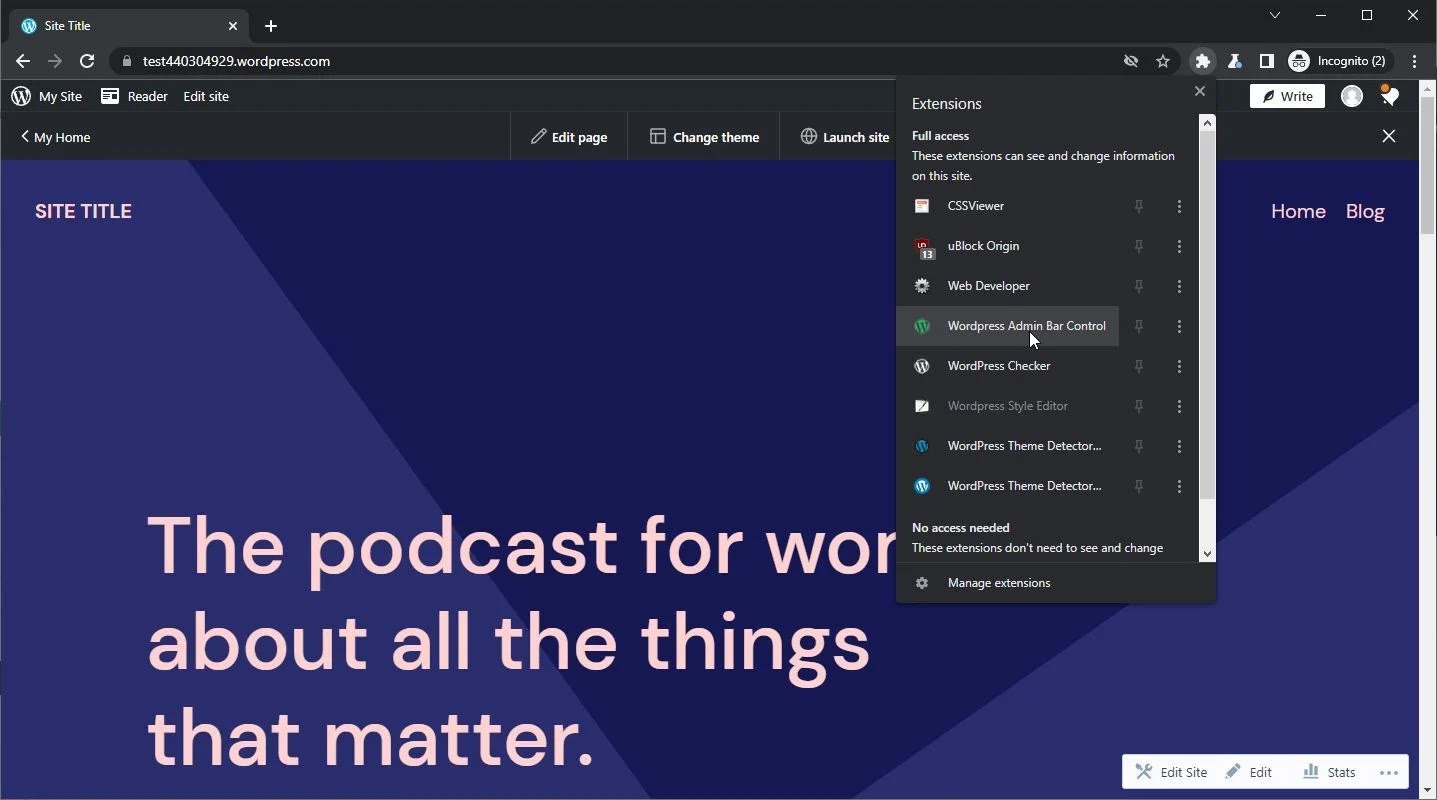Pin the CSSViewer extension
The width and height of the screenshot is (1437, 800).
(1138, 206)
